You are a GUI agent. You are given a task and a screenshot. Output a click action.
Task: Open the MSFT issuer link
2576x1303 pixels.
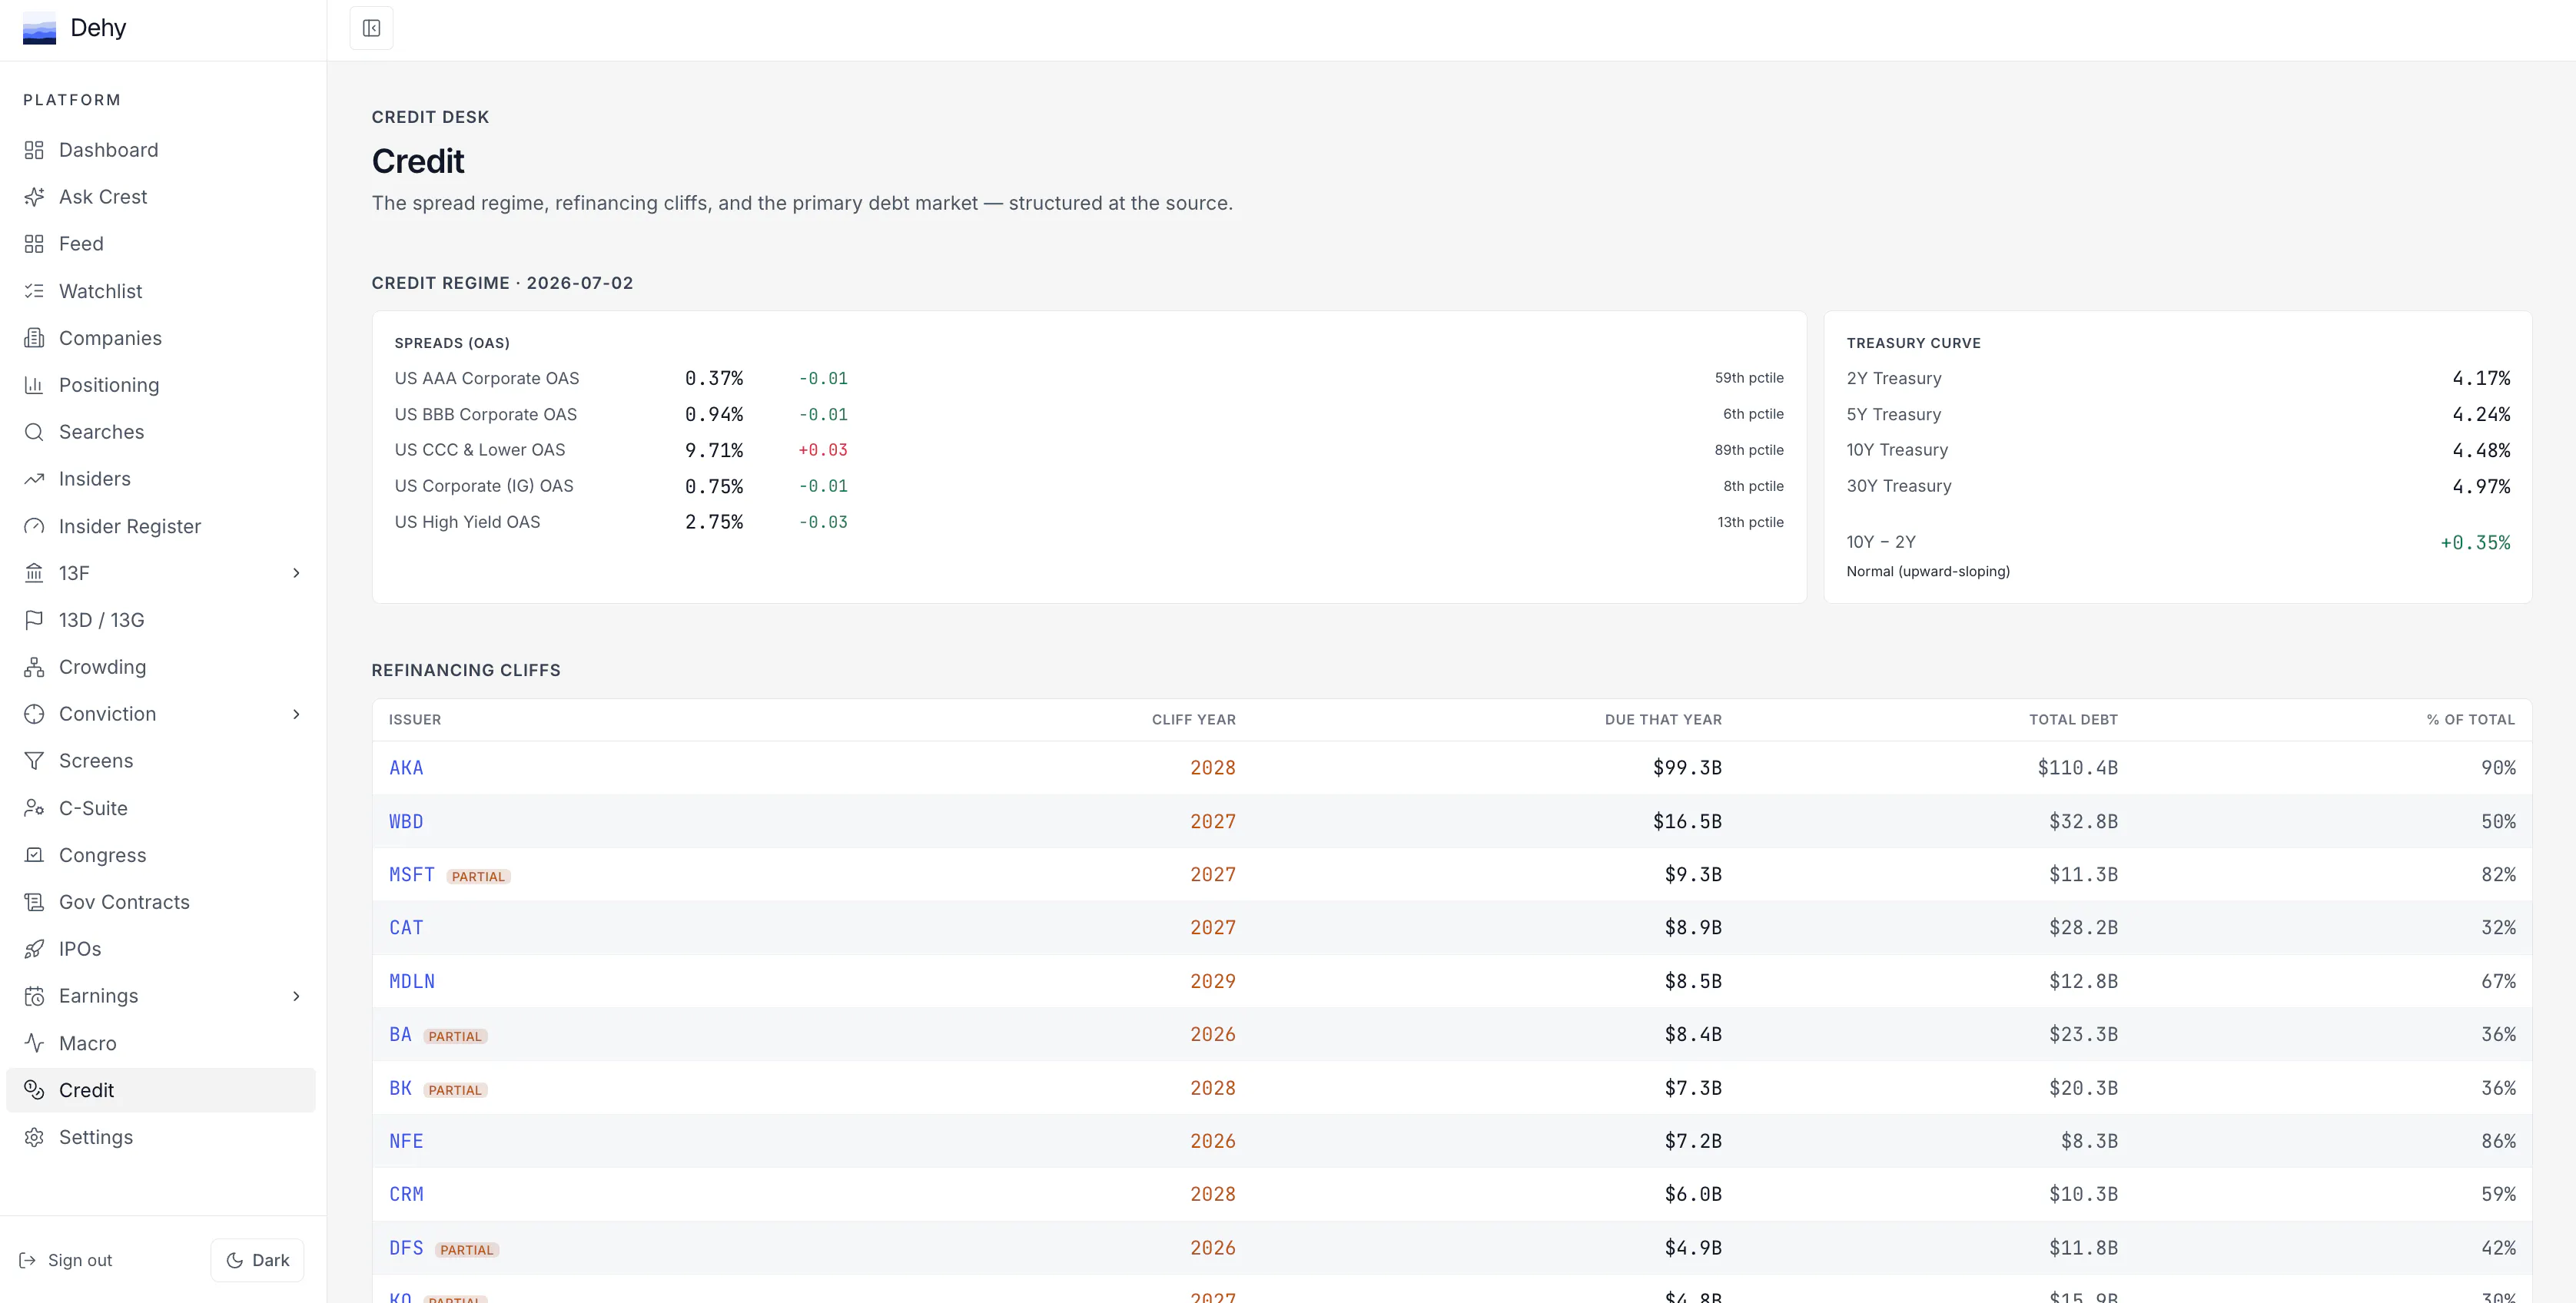[x=412, y=875]
